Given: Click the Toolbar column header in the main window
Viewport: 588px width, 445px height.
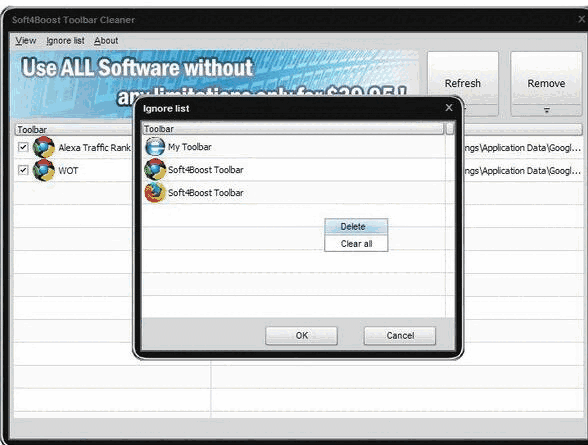Looking at the screenshot, I should tap(74, 130).
